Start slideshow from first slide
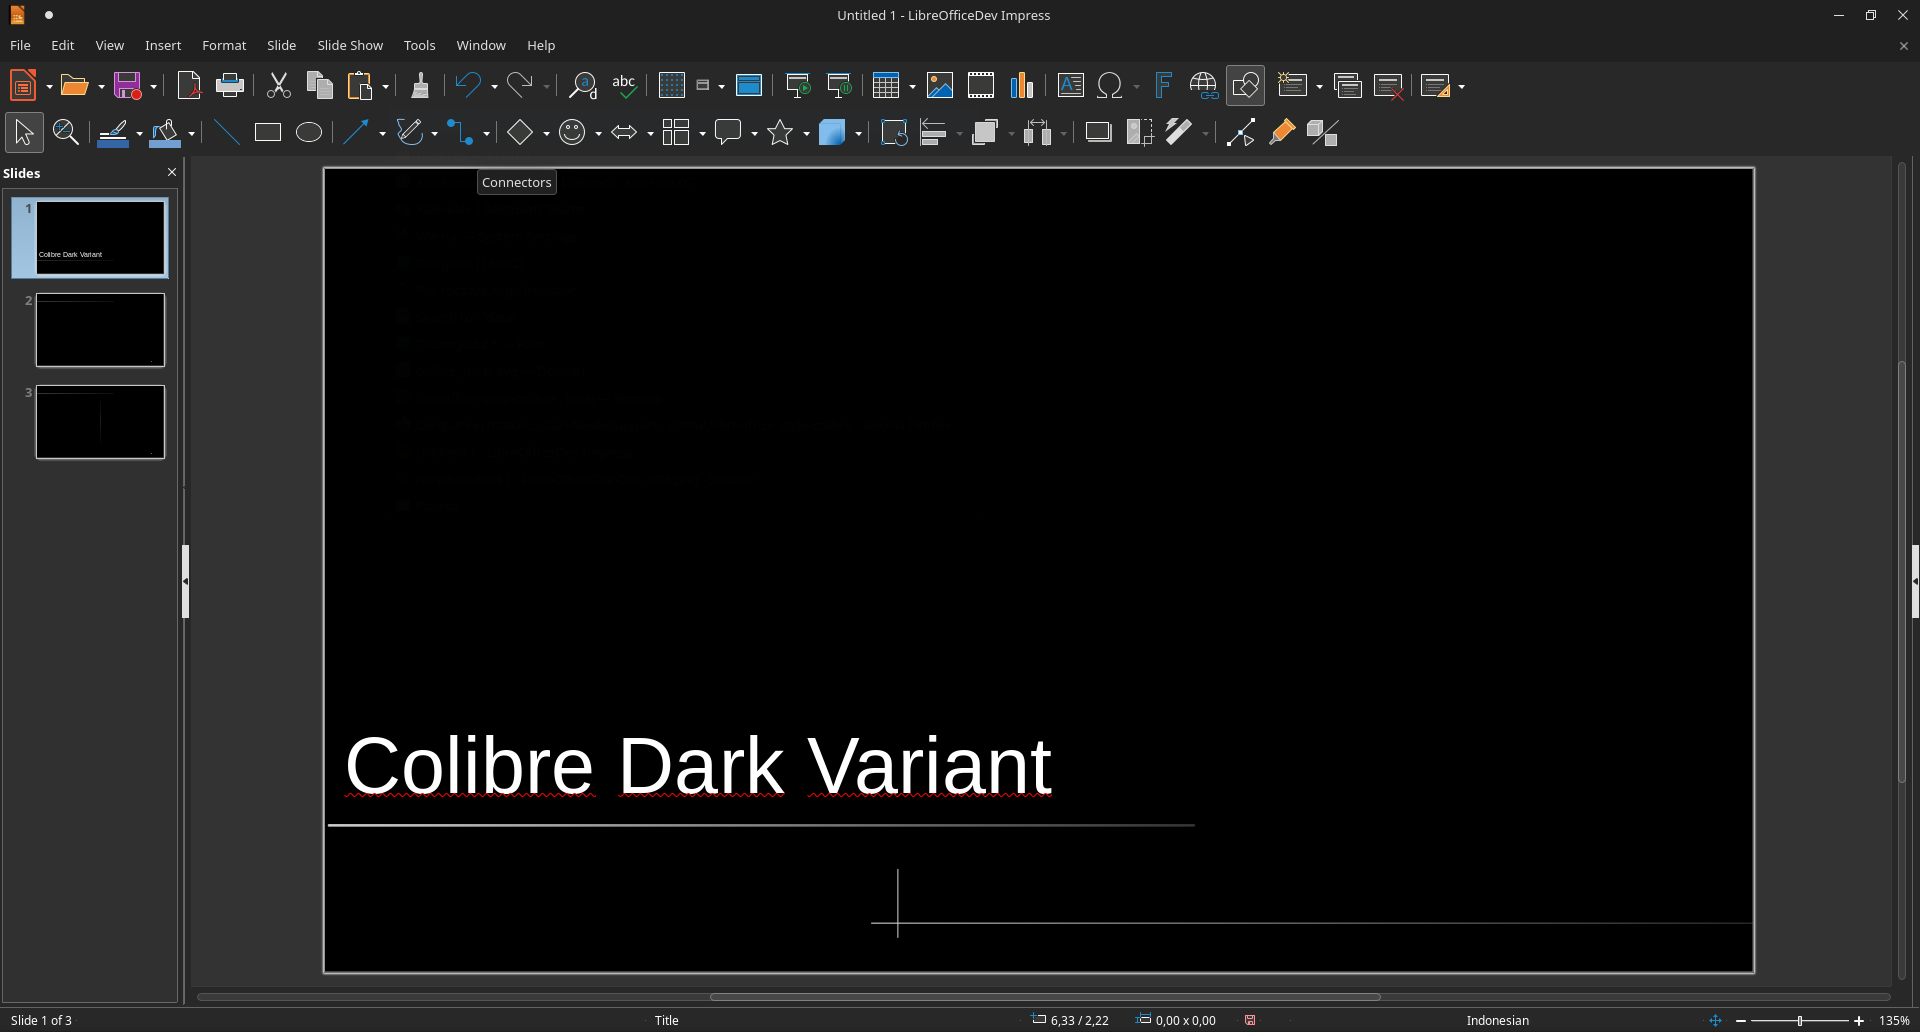The height and width of the screenshot is (1032, 1920). click(798, 86)
